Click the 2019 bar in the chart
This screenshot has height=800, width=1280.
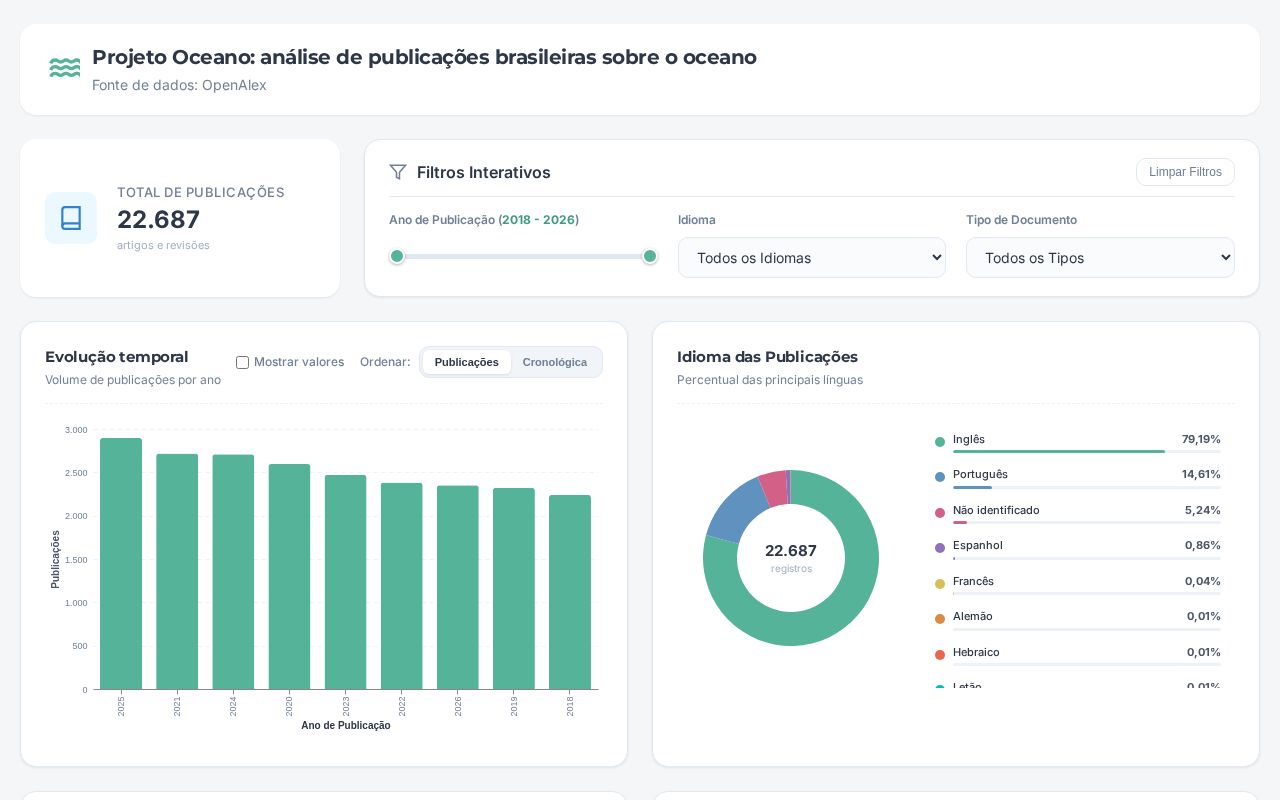pos(514,589)
